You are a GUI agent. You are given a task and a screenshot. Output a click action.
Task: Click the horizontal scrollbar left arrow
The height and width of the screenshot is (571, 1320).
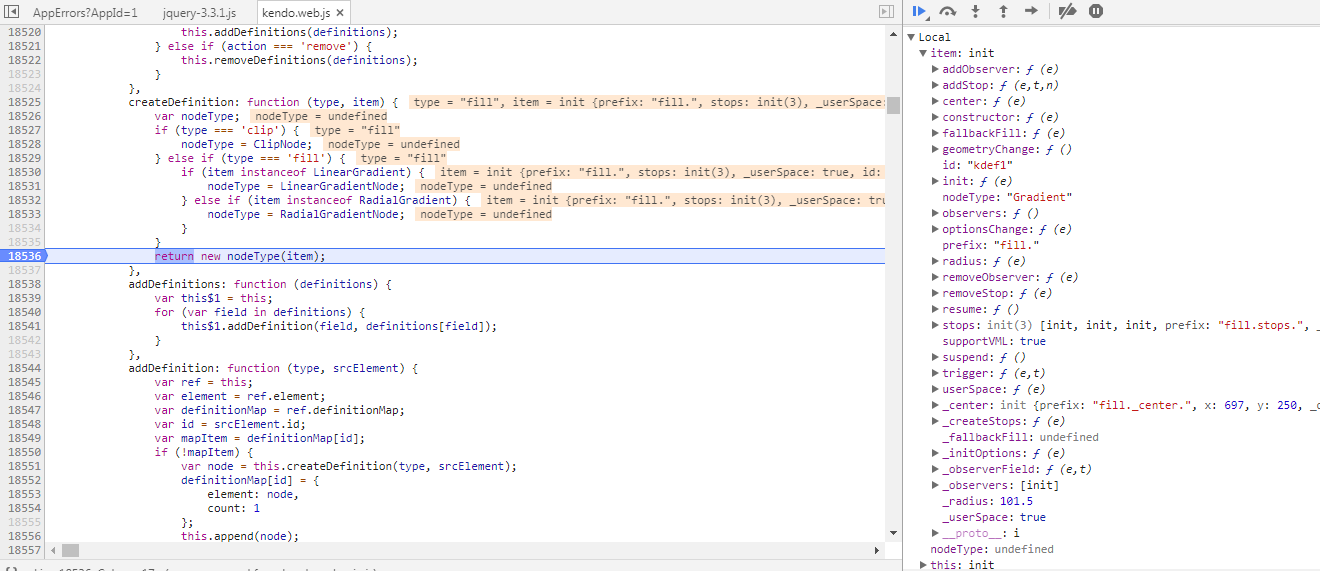pos(53,550)
